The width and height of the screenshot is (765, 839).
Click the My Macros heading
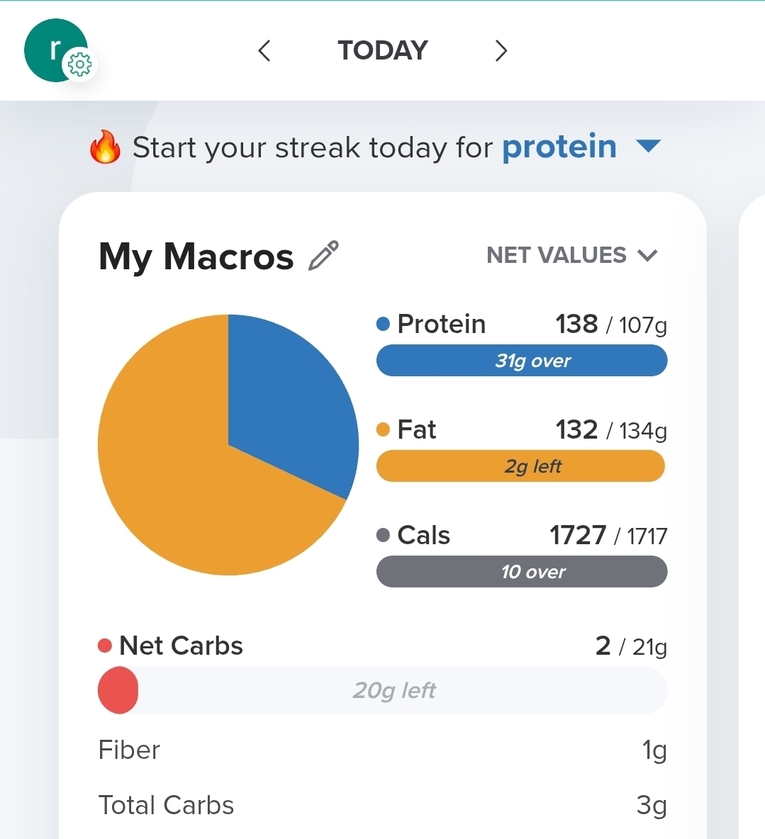pos(196,257)
